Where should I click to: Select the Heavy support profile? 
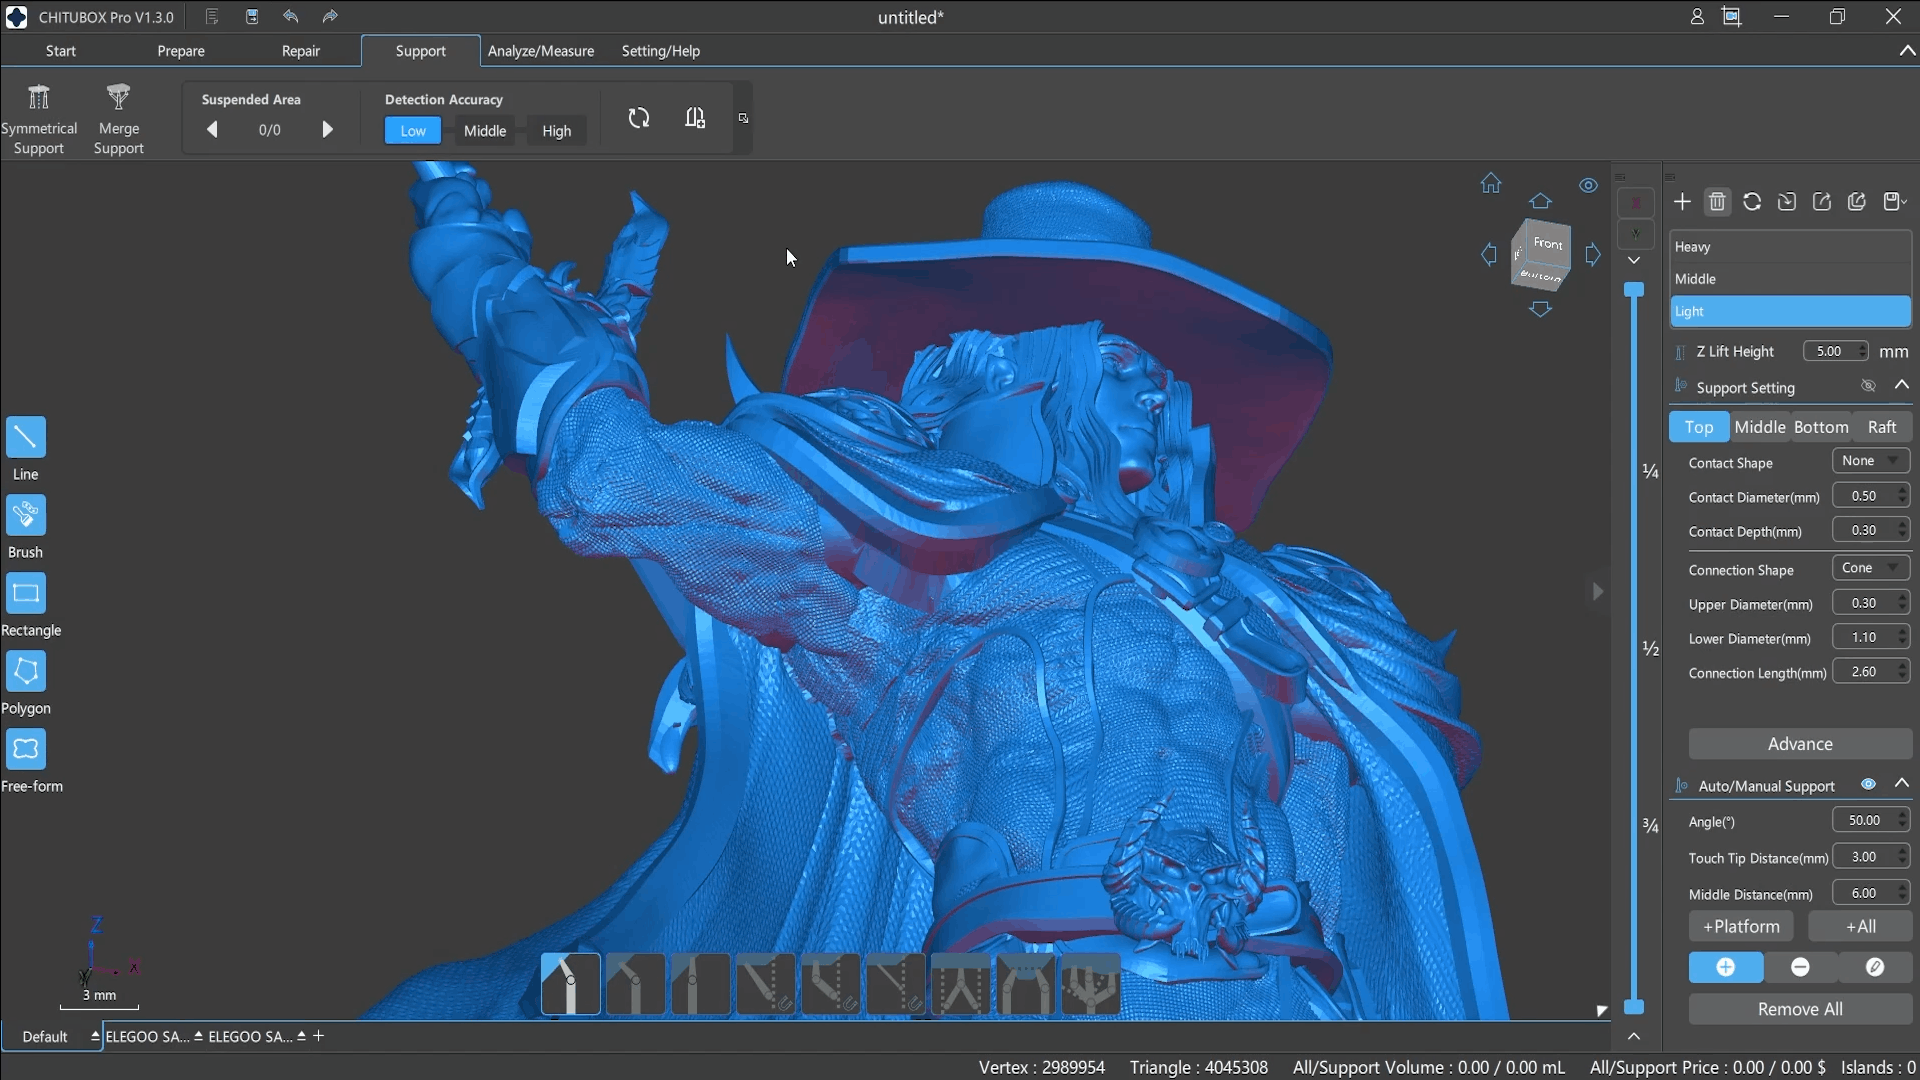pyautogui.click(x=1790, y=247)
